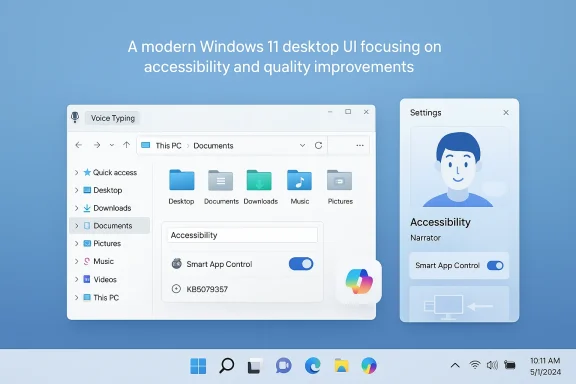Open the gray Documents folder icon
Screen dimensions: 576x384
[220, 180]
